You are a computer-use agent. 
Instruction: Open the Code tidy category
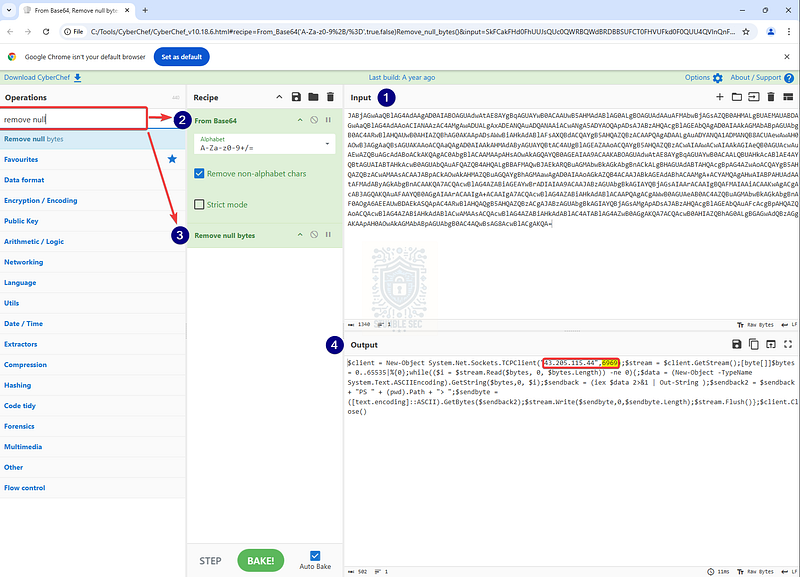point(92,406)
